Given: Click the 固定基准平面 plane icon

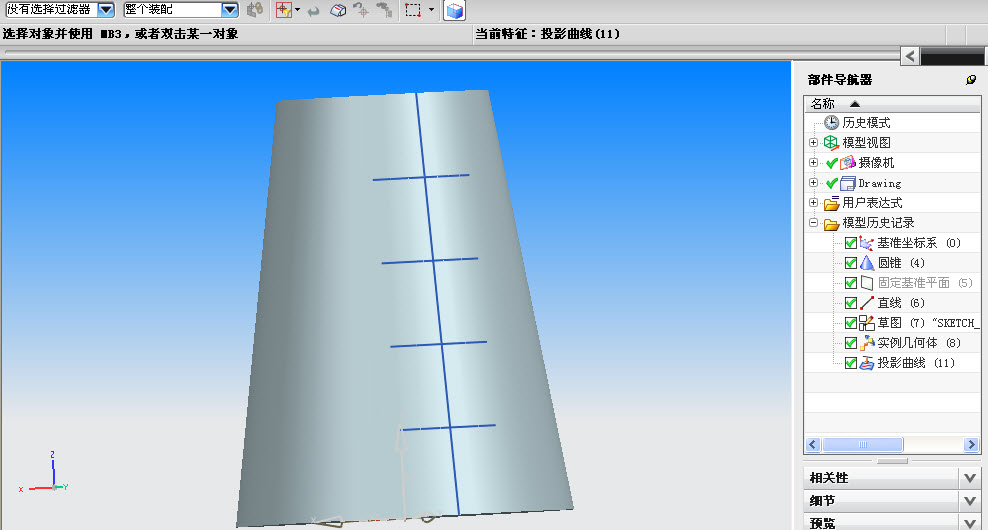Looking at the screenshot, I should coord(866,283).
